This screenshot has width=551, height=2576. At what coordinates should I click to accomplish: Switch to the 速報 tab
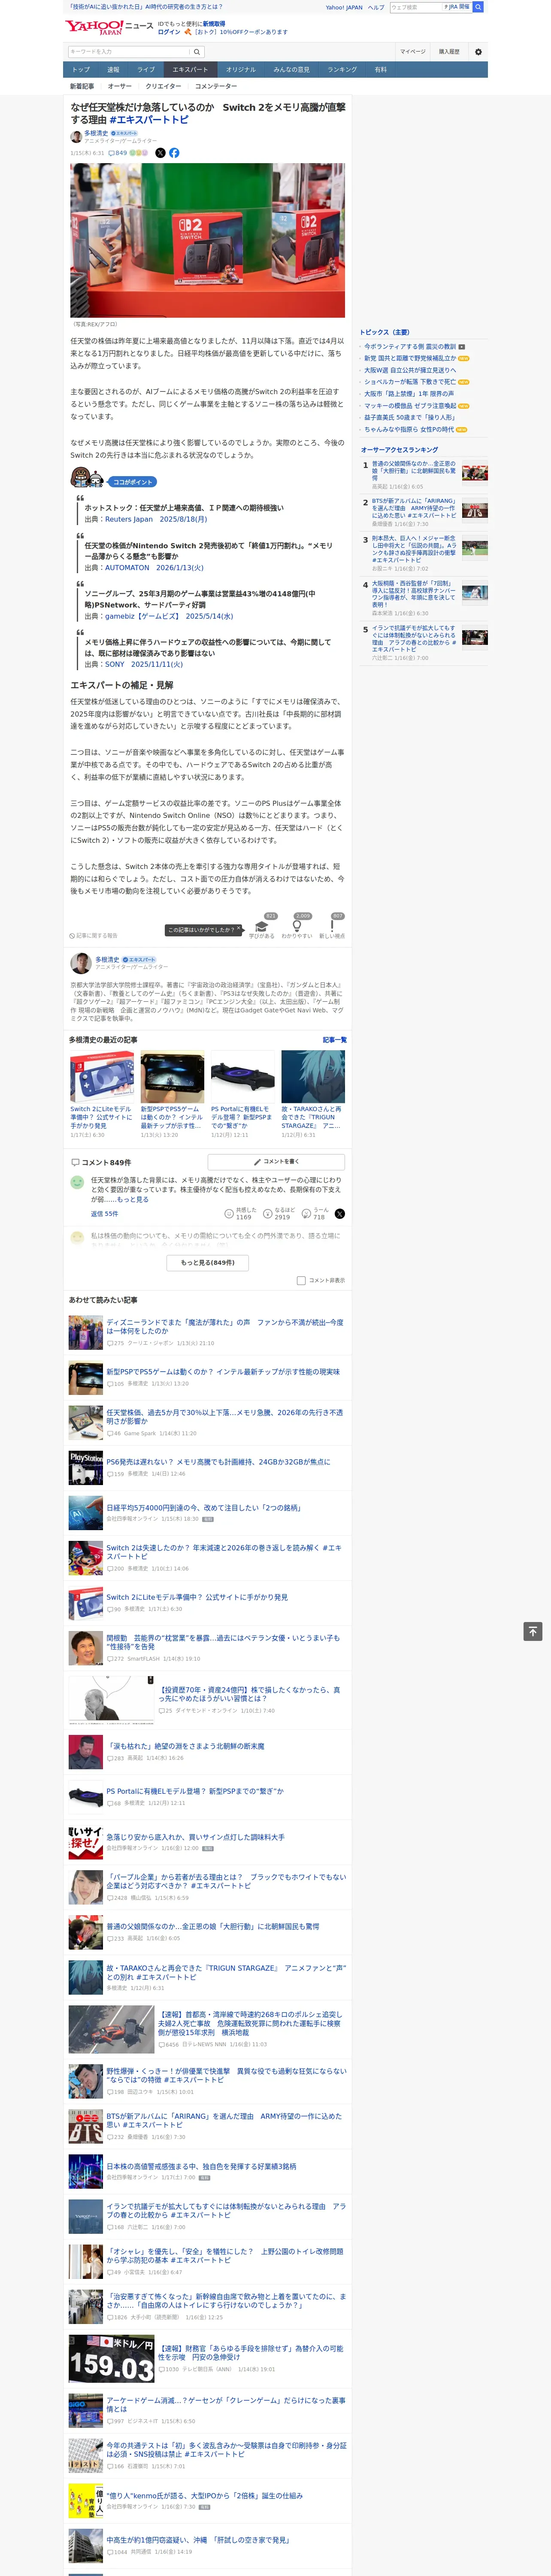pyautogui.click(x=113, y=69)
